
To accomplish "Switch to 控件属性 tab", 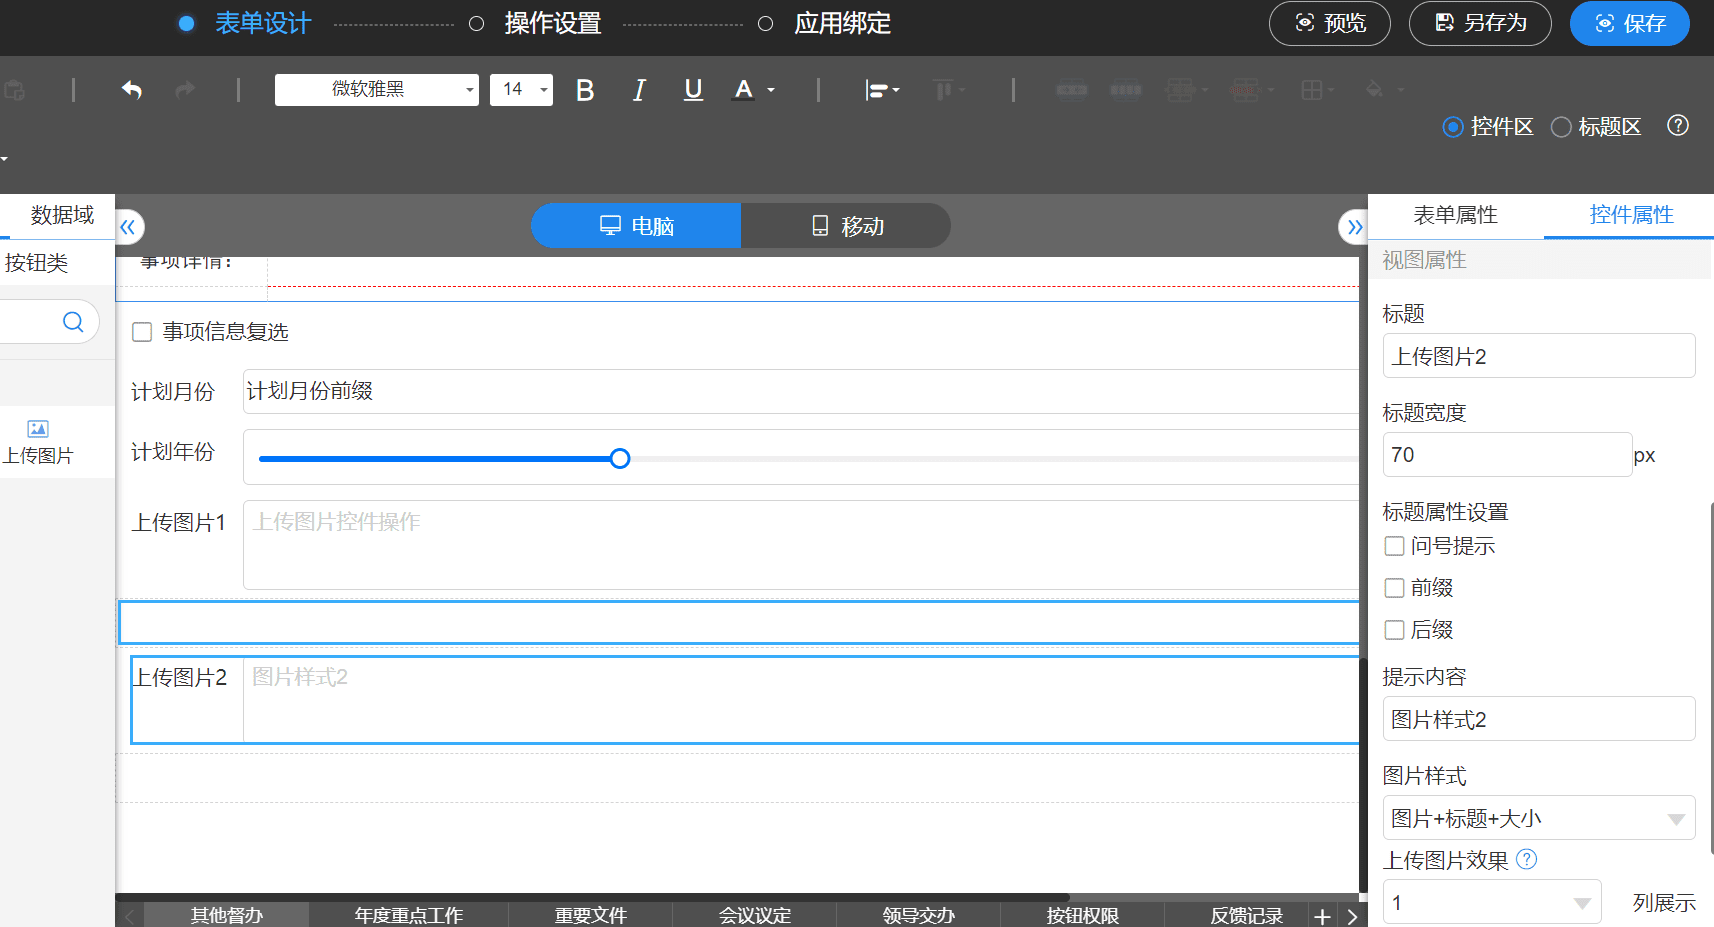I will click(1631, 215).
